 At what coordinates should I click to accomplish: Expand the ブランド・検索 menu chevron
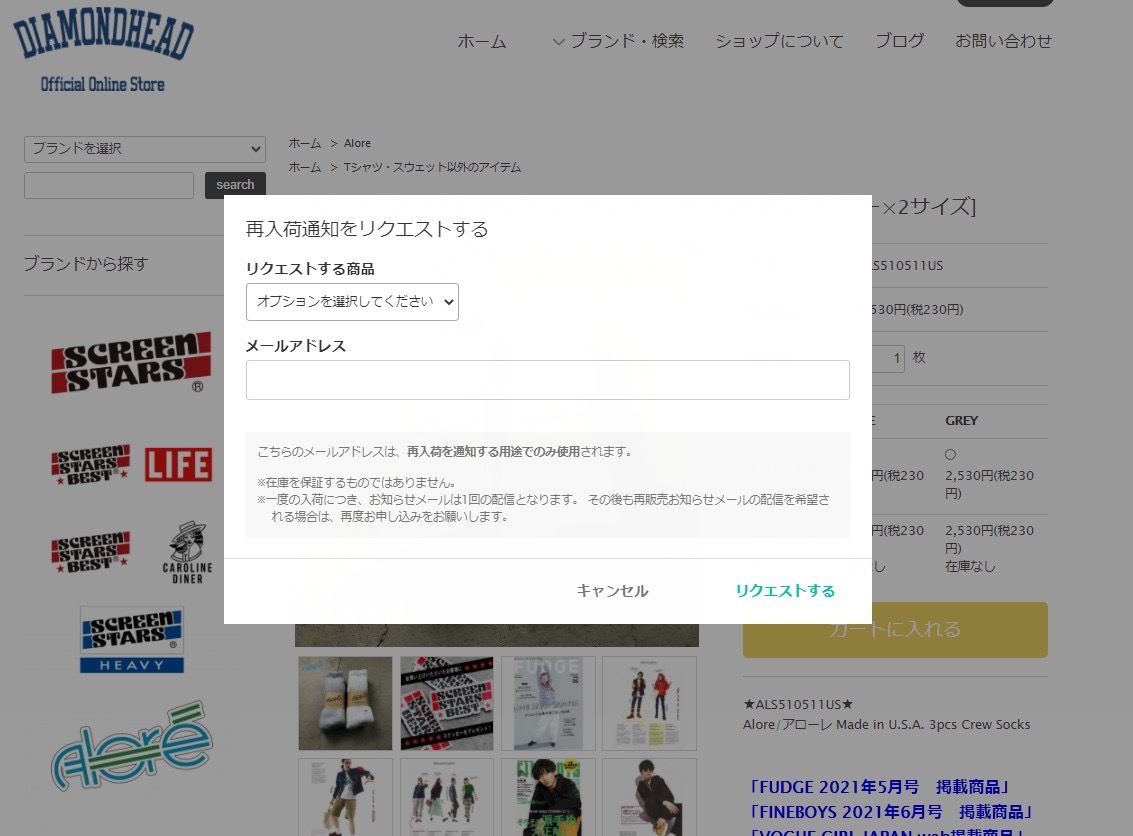(559, 42)
